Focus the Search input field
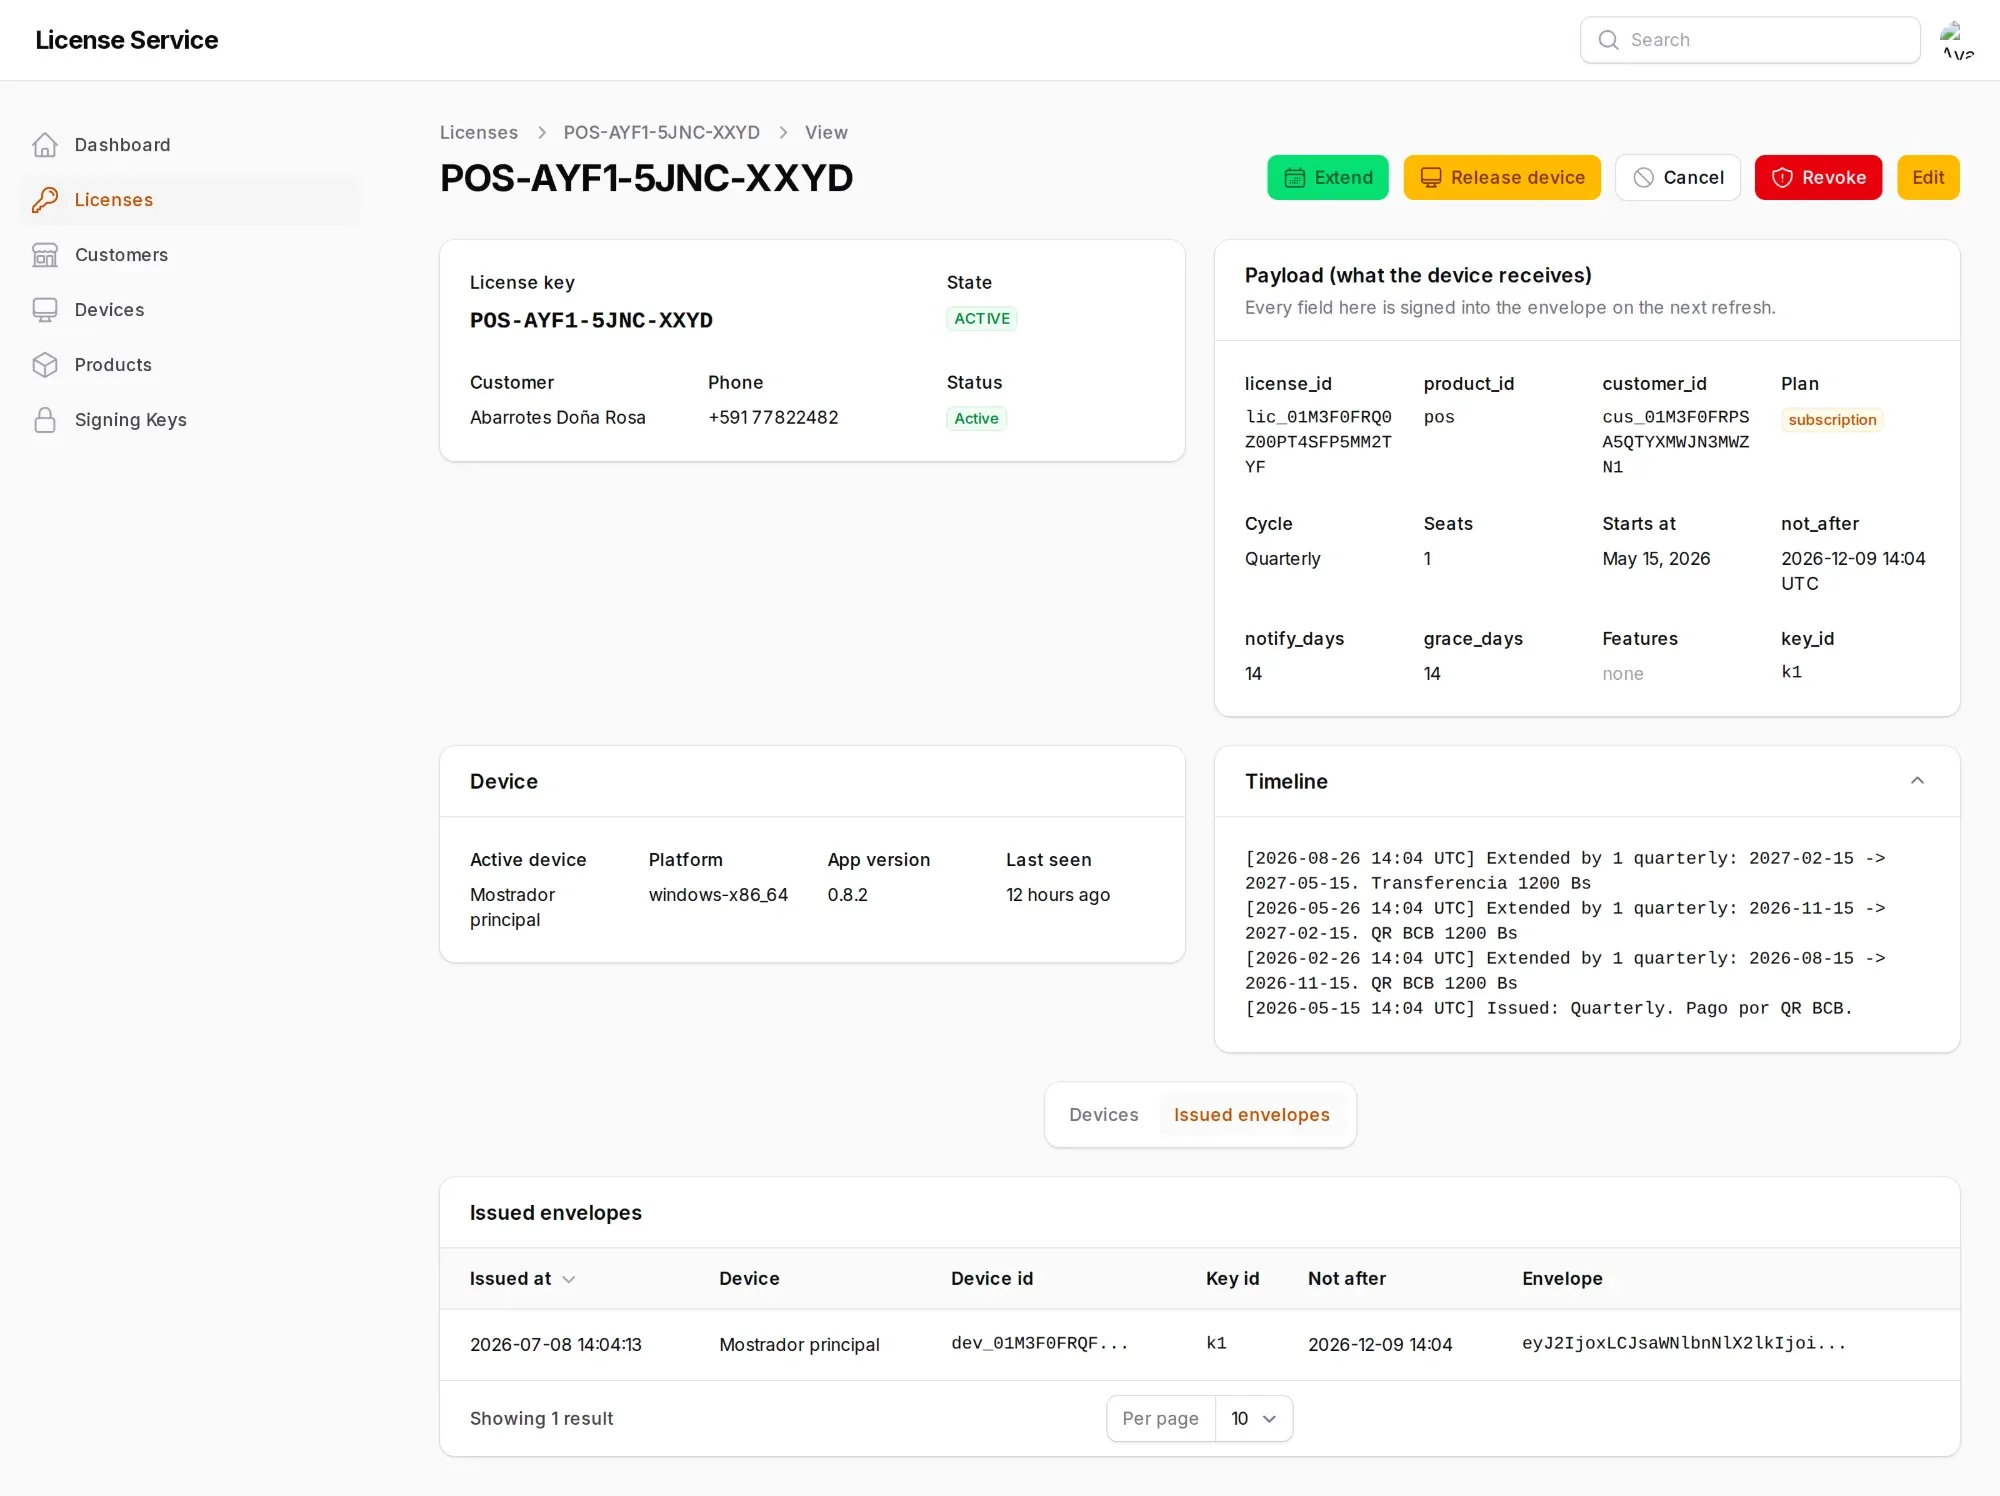Viewport: 2000px width, 1496px height. tap(1750, 40)
